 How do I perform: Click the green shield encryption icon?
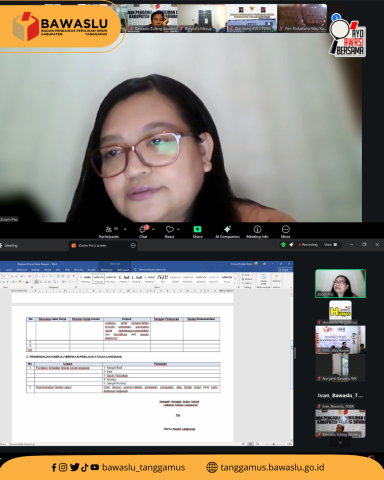(x=283, y=245)
